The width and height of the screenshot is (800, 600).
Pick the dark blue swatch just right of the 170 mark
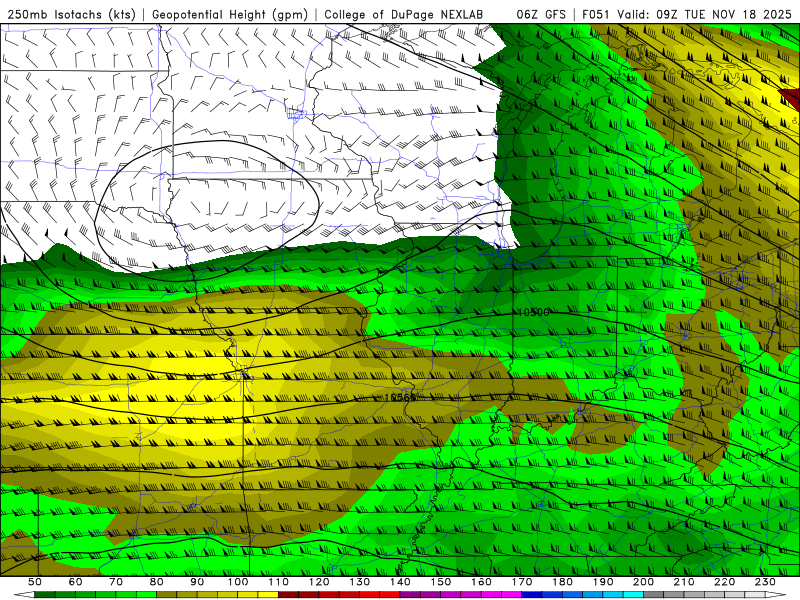[x=532, y=595]
